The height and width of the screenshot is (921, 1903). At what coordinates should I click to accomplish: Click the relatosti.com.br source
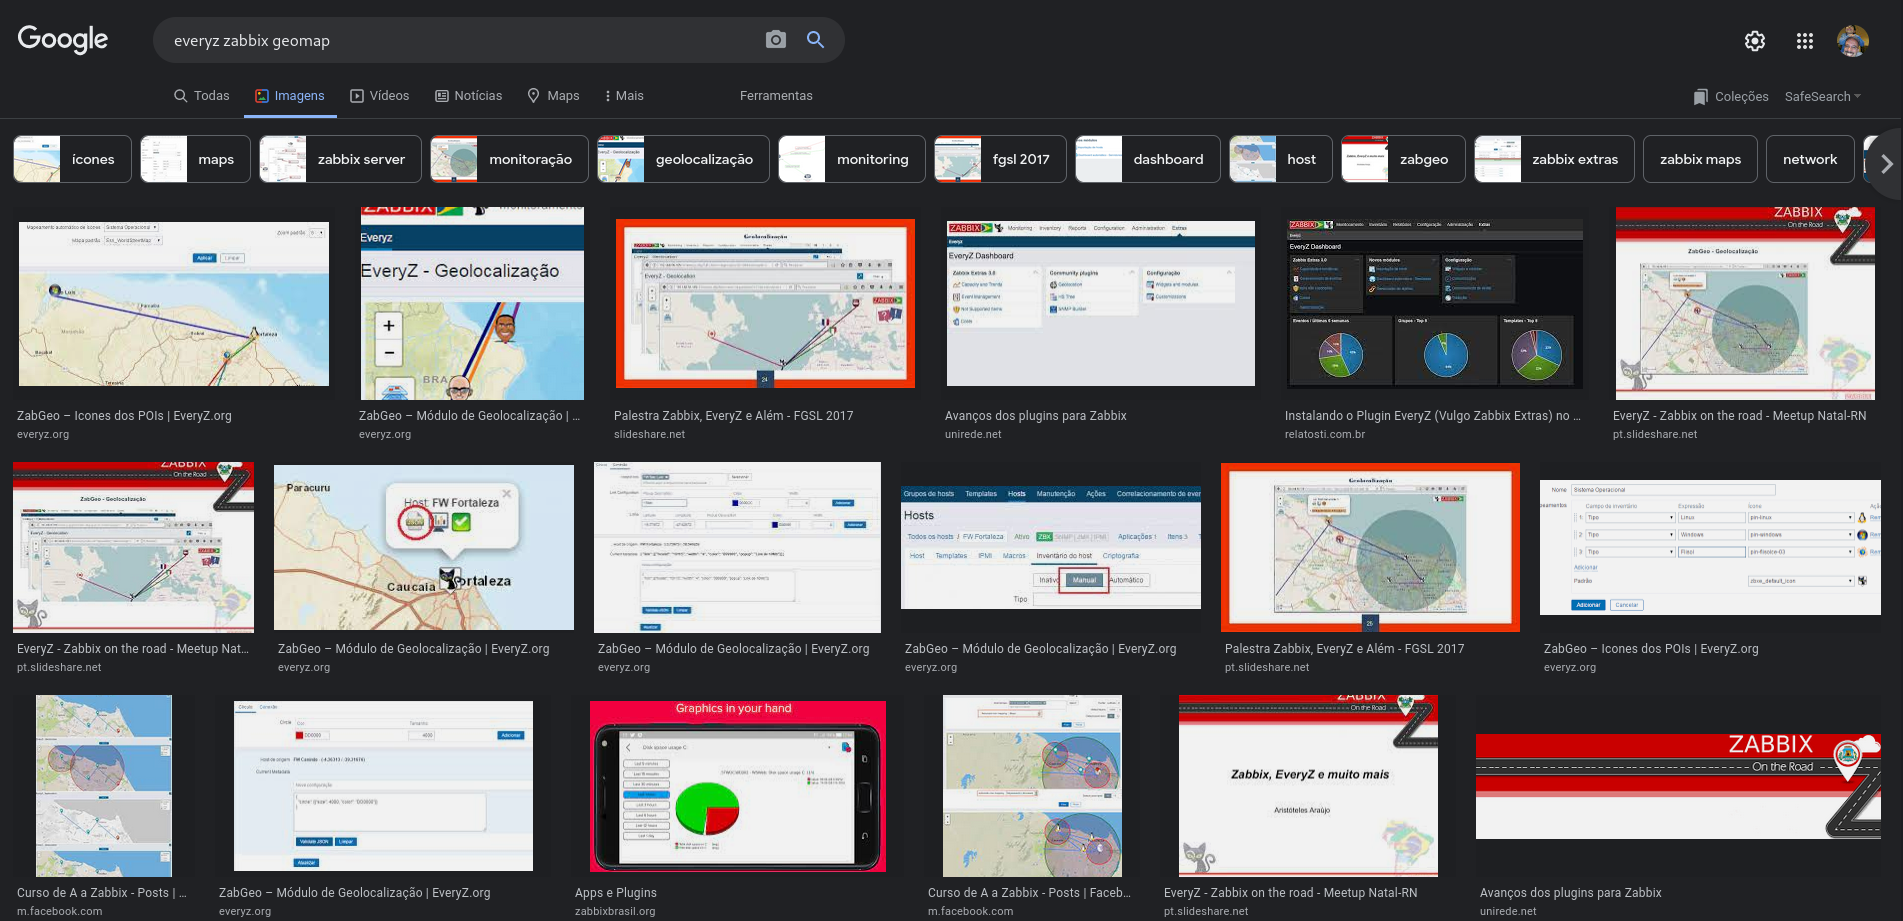(1325, 435)
